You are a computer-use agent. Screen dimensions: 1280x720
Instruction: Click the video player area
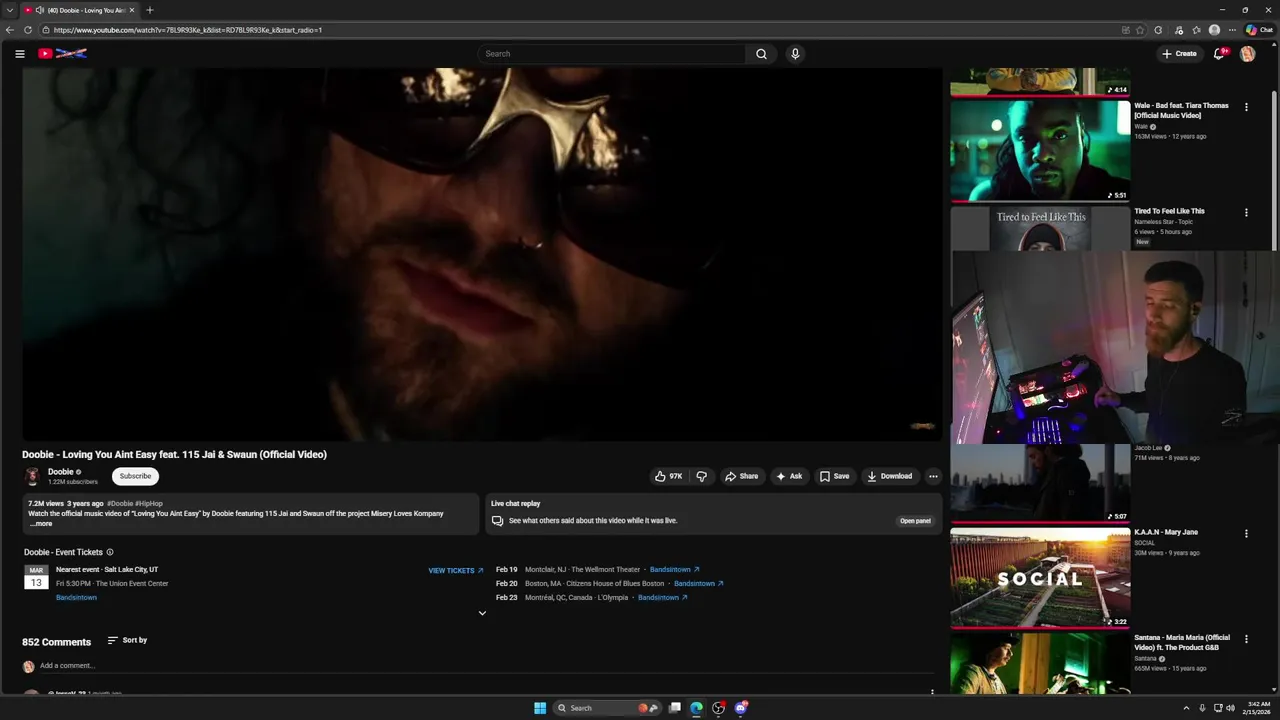[482, 255]
